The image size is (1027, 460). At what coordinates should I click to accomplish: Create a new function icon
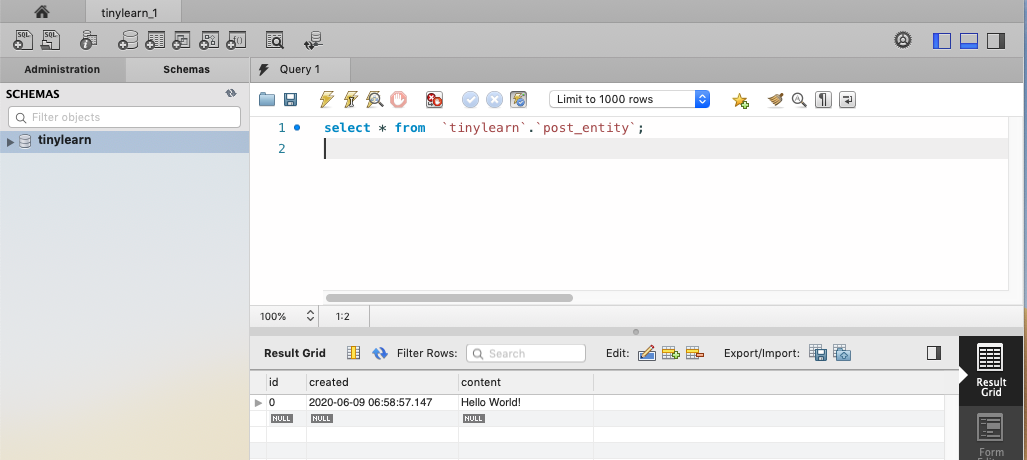tap(236, 41)
